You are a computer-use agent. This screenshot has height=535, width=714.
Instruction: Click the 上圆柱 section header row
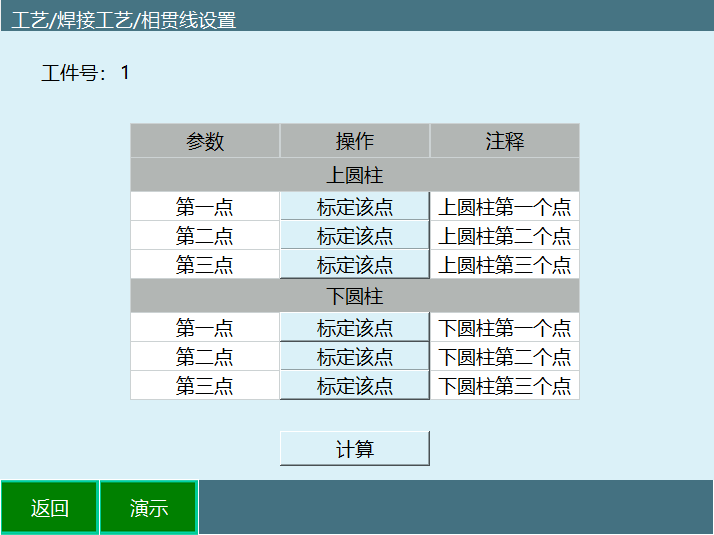tap(355, 175)
